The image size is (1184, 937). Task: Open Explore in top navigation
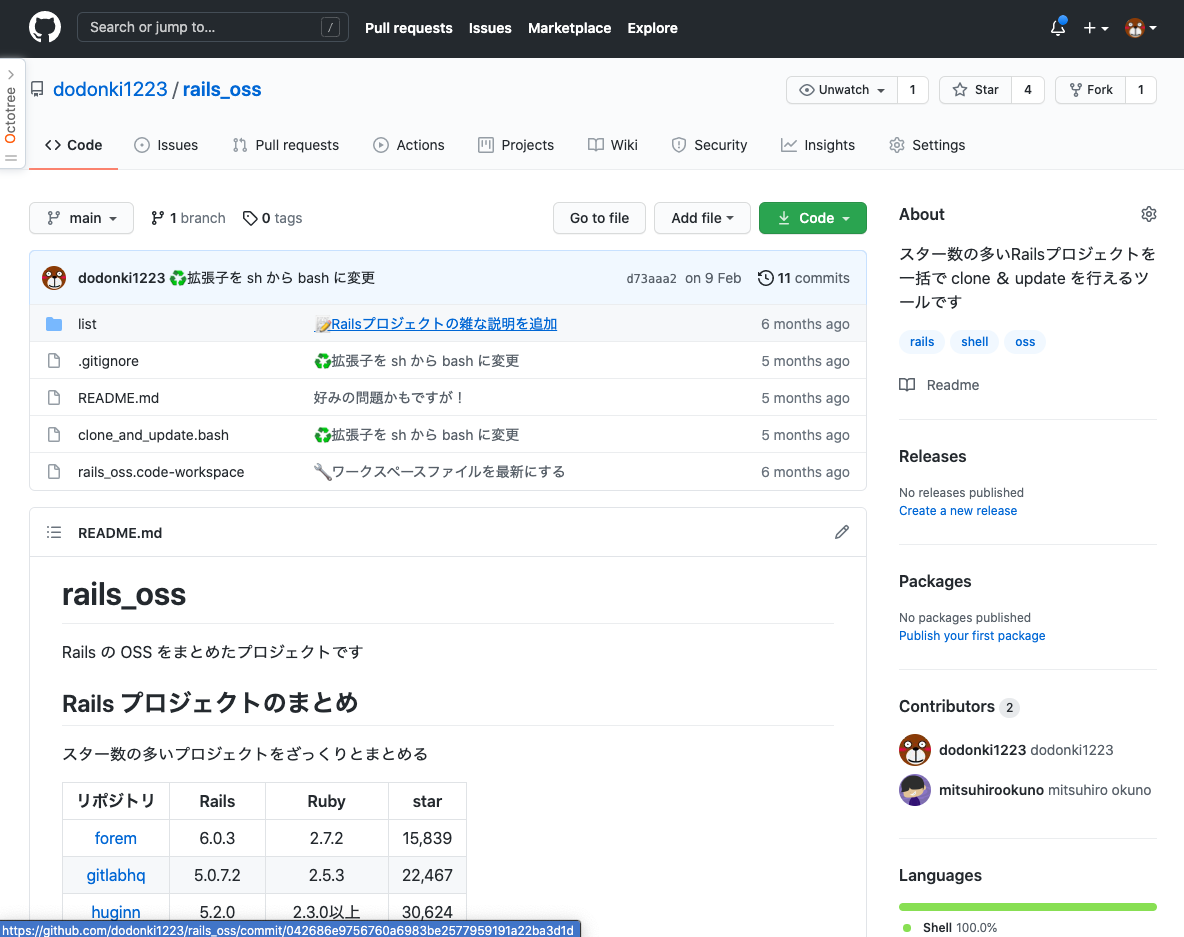pyautogui.click(x=652, y=28)
